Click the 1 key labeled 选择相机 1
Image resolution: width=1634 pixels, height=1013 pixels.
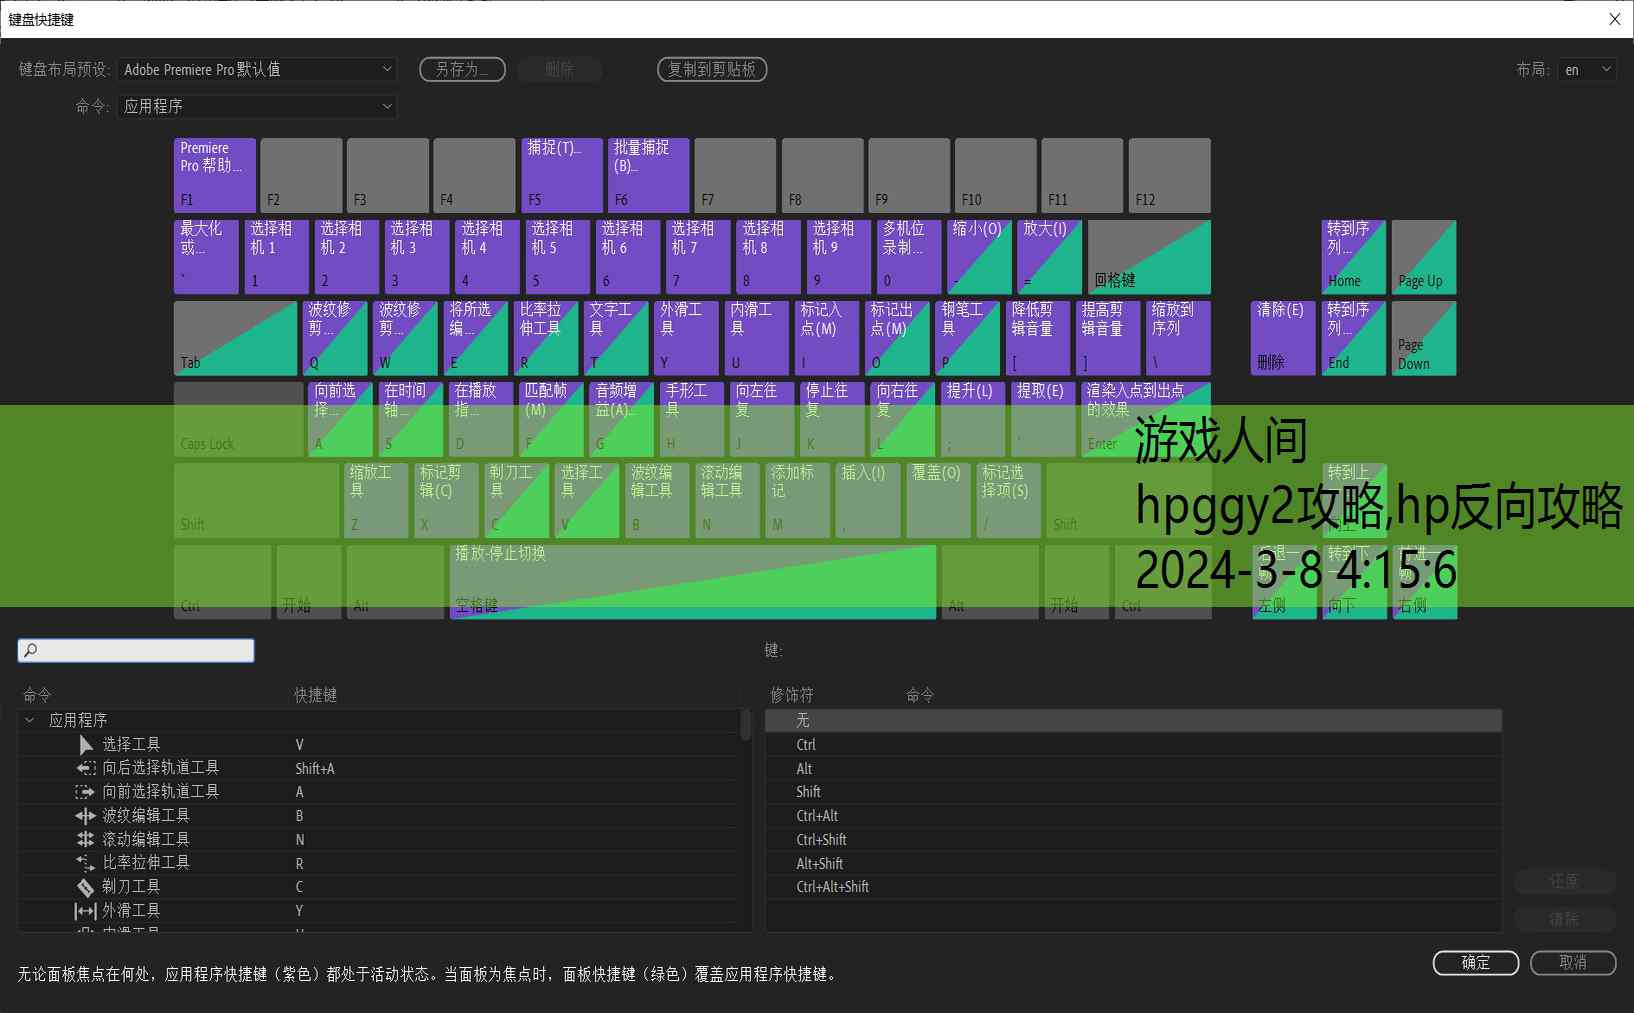click(x=277, y=257)
